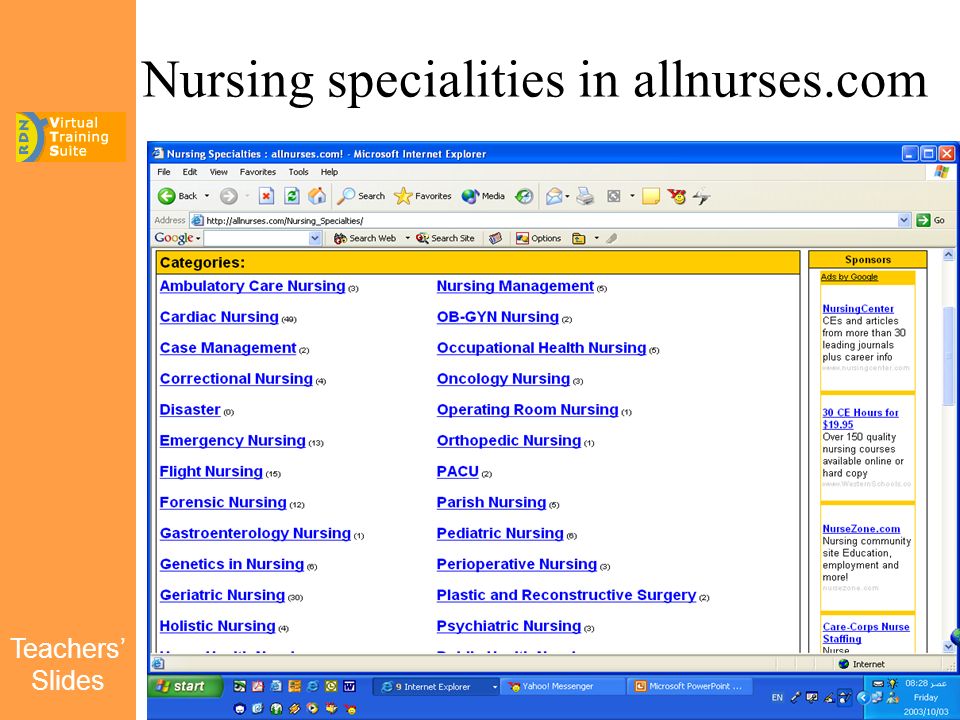Click the Google toolbar highlighter pen icon
The width and height of the screenshot is (960, 720).
click(x=611, y=238)
